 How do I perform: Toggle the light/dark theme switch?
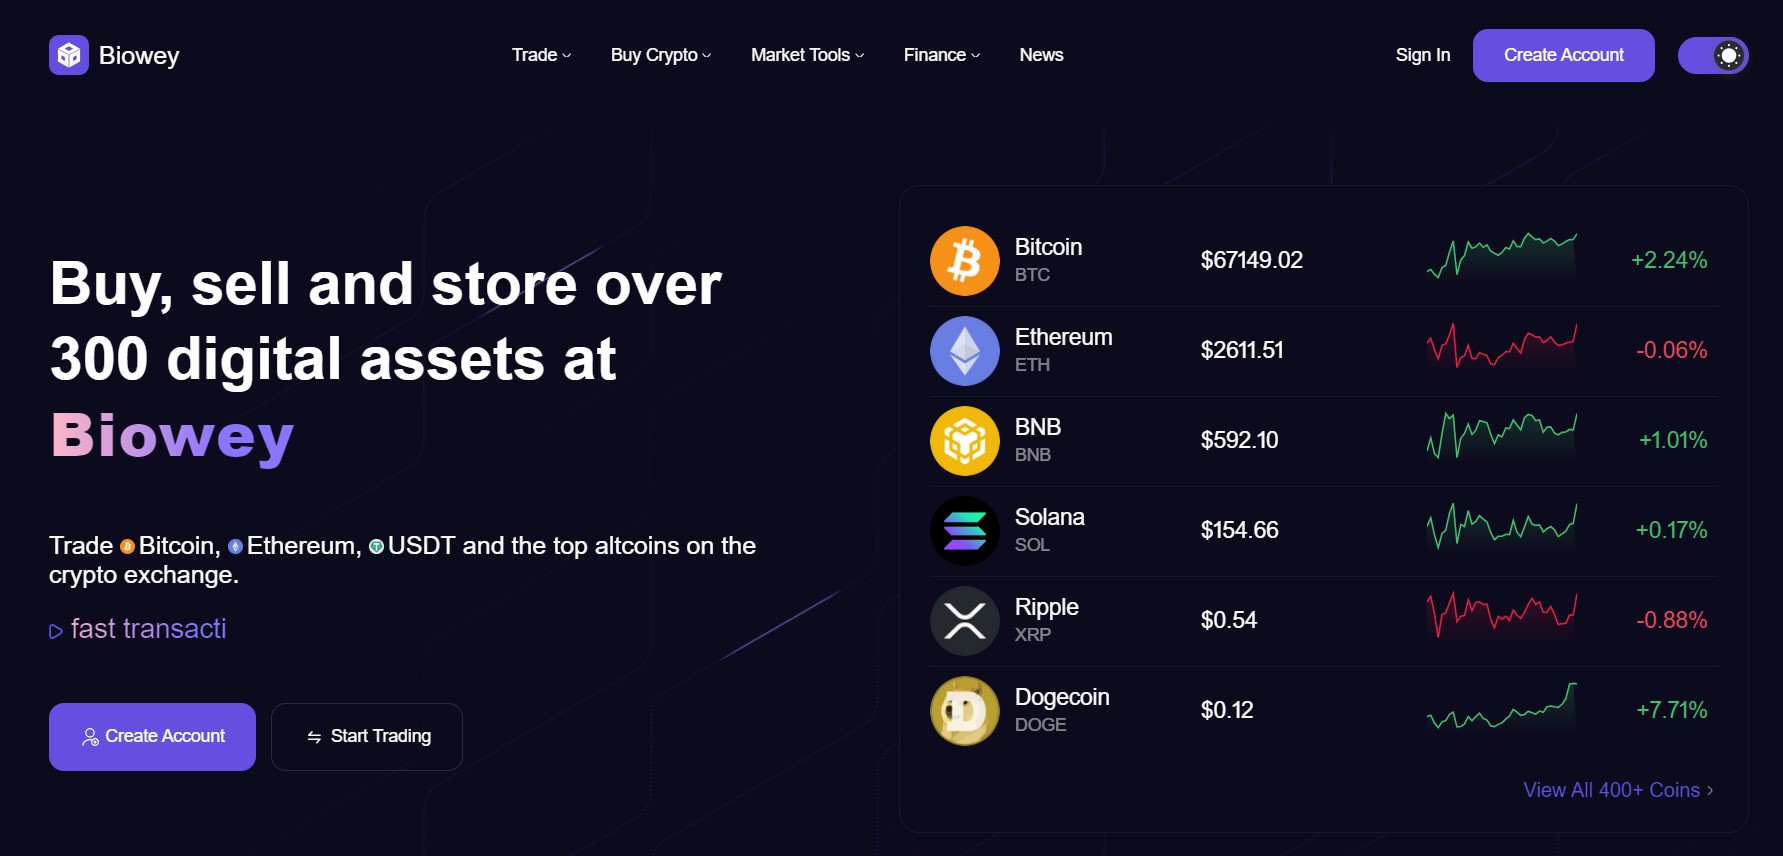point(1713,55)
